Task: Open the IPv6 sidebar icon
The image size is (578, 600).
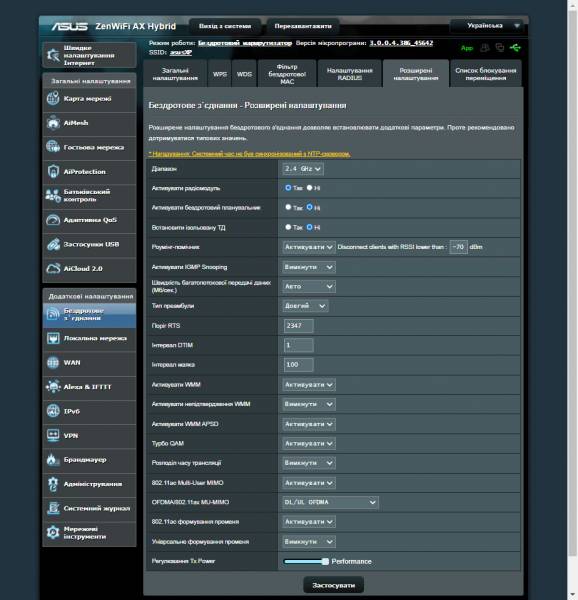Action: [53, 411]
